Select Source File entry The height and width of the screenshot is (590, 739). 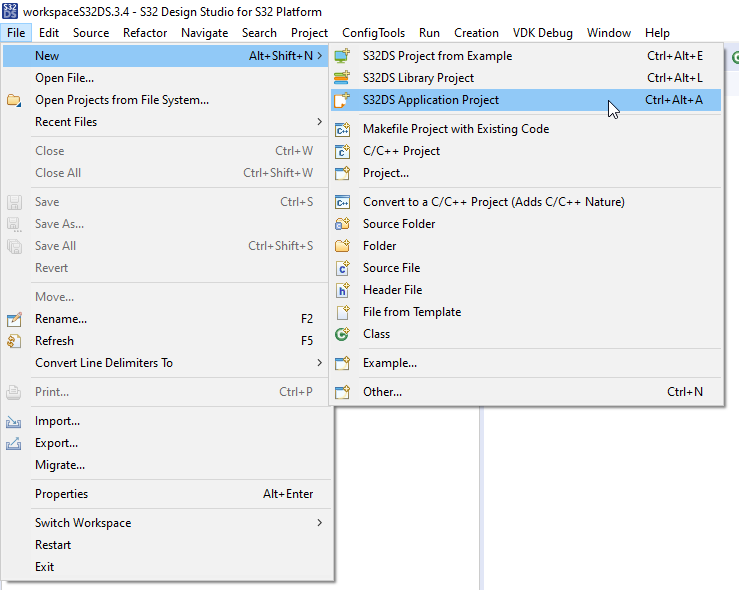(x=526, y=268)
